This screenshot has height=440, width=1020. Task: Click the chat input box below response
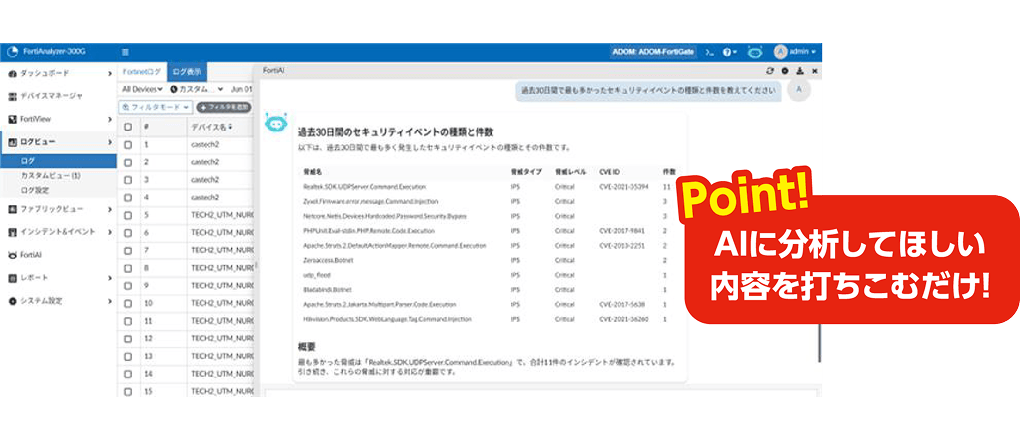coord(540,392)
